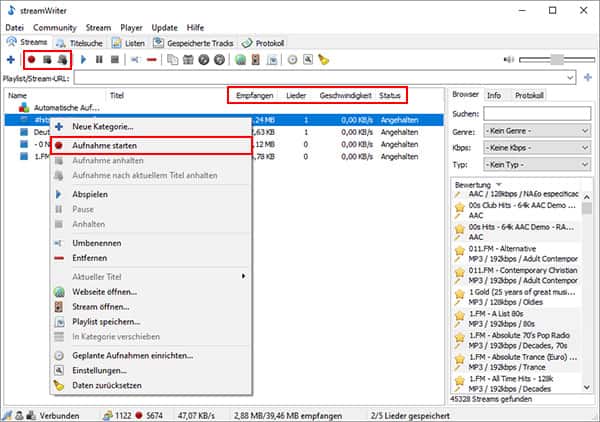Image resolution: width=600 pixels, height=422 pixels.
Task: Choose Daten zurücksetzen in the context menu
Action: (151, 385)
